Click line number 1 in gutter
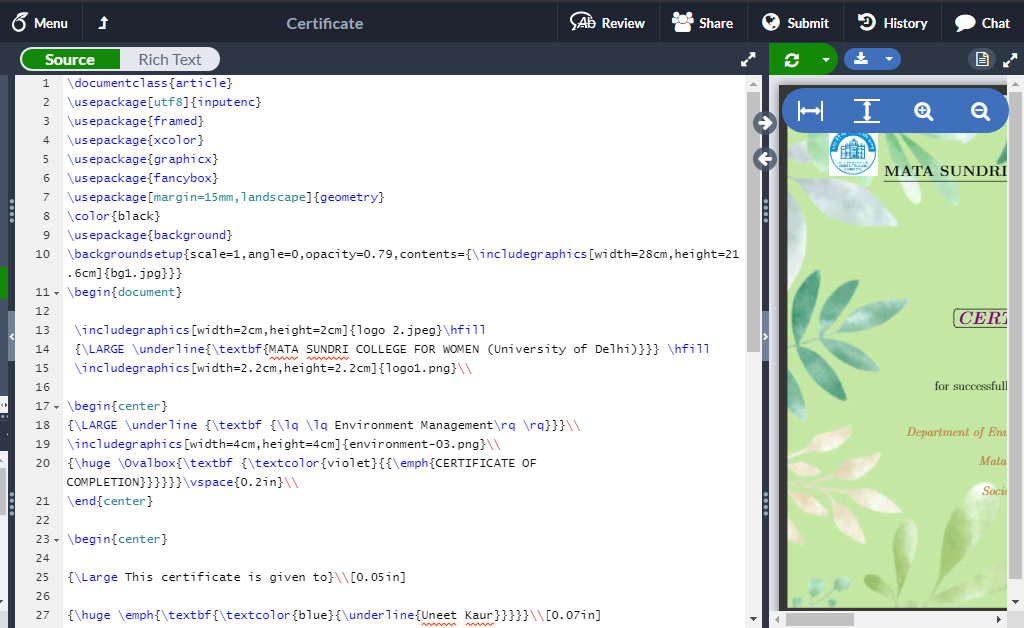 click(x=46, y=83)
